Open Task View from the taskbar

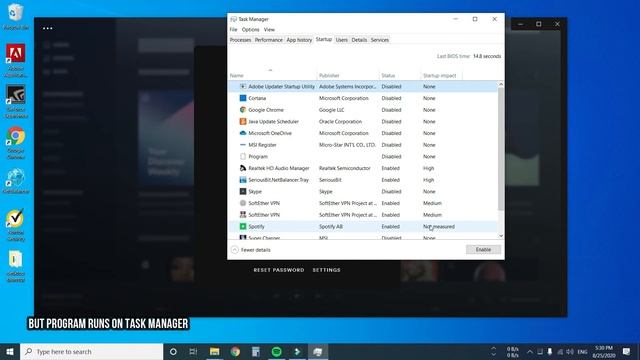(x=193, y=351)
